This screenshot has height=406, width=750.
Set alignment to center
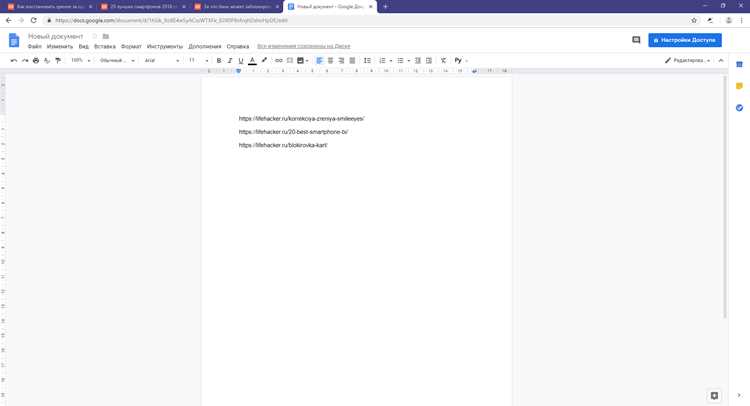pos(331,60)
